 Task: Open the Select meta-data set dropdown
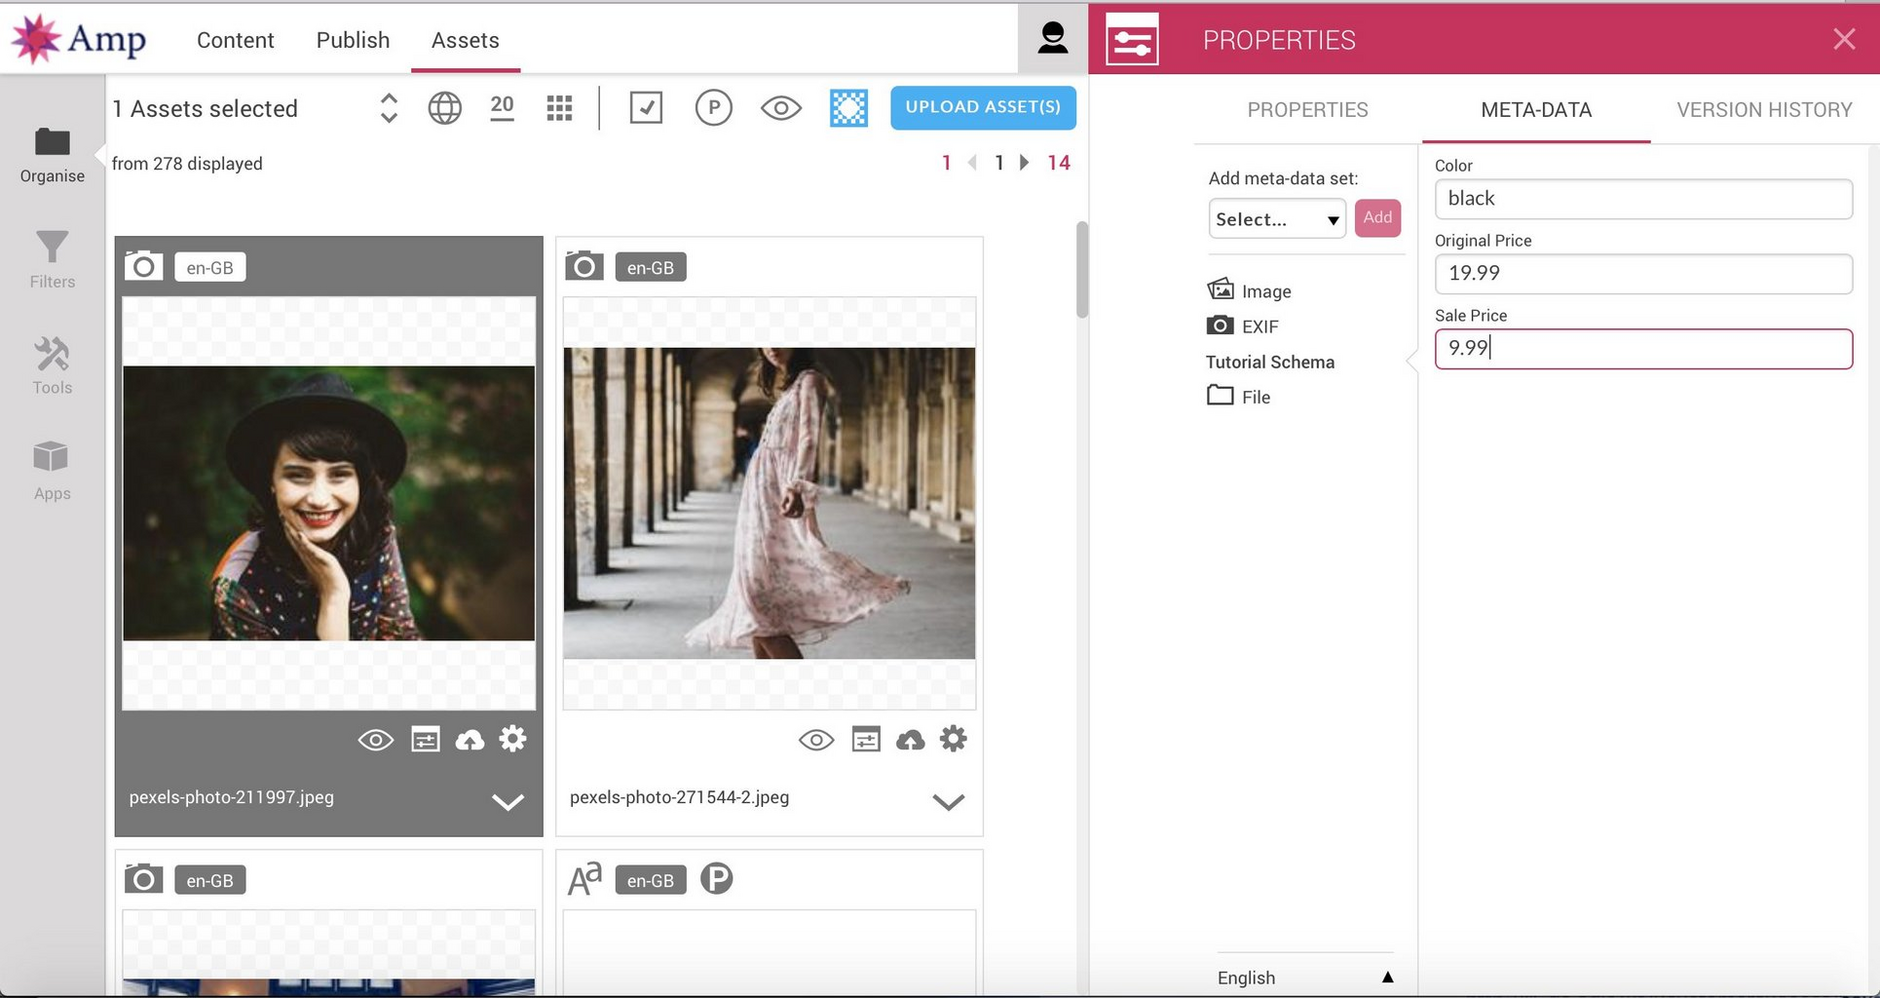1277,219
